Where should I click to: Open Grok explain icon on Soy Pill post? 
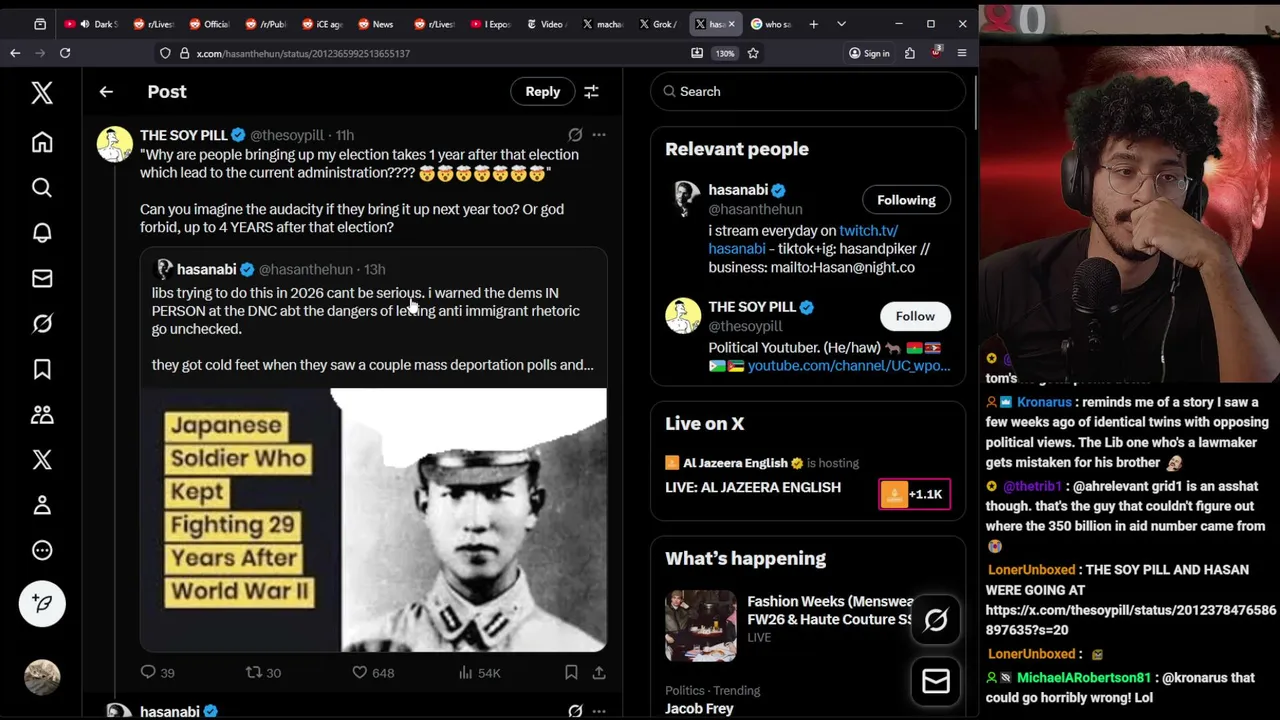coord(575,134)
